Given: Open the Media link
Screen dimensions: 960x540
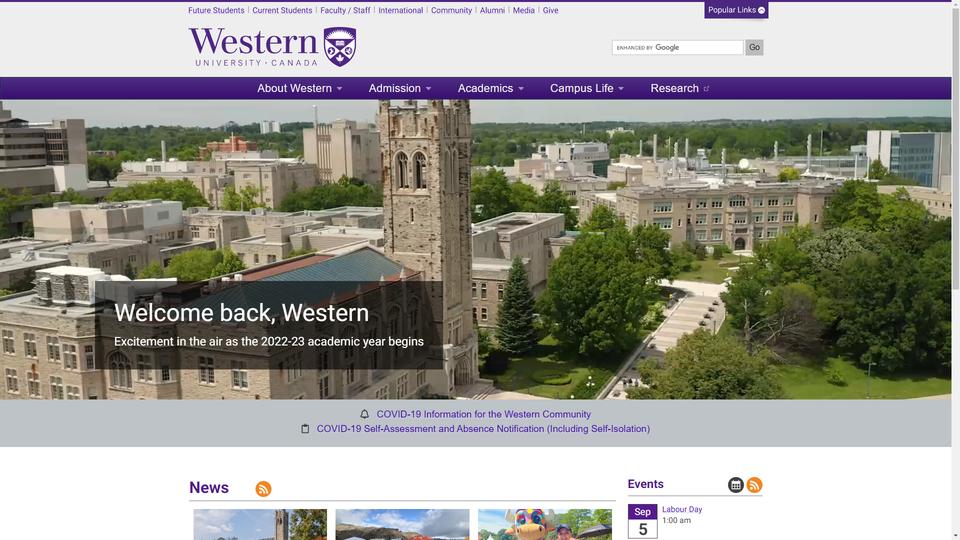Looking at the screenshot, I should [x=523, y=10].
